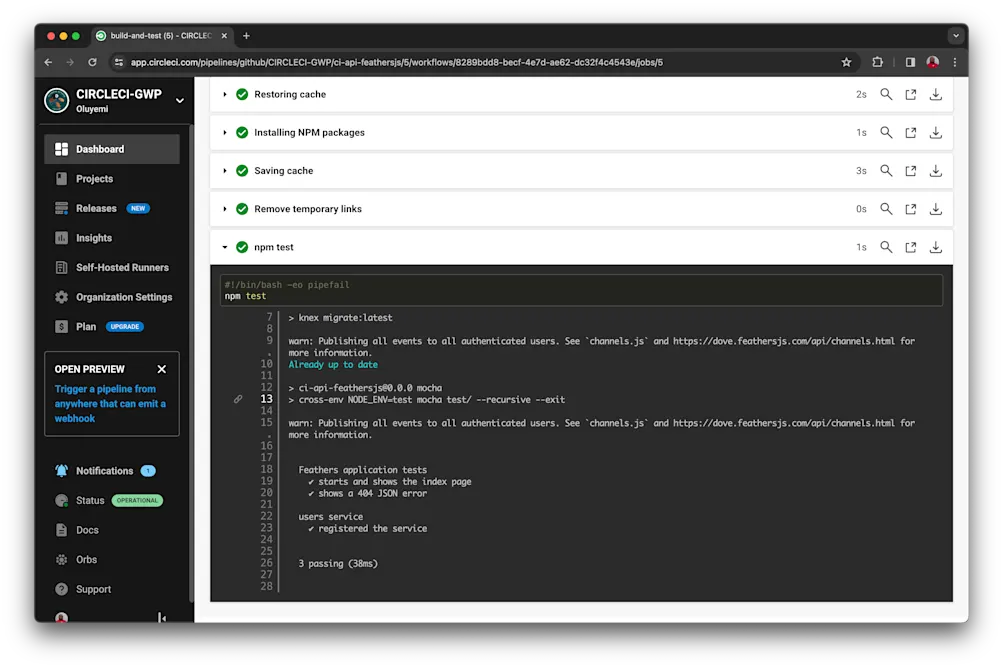Copy link to log line 13
The width and height of the screenshot is (1003, 668).
click(x=238, y=399)
